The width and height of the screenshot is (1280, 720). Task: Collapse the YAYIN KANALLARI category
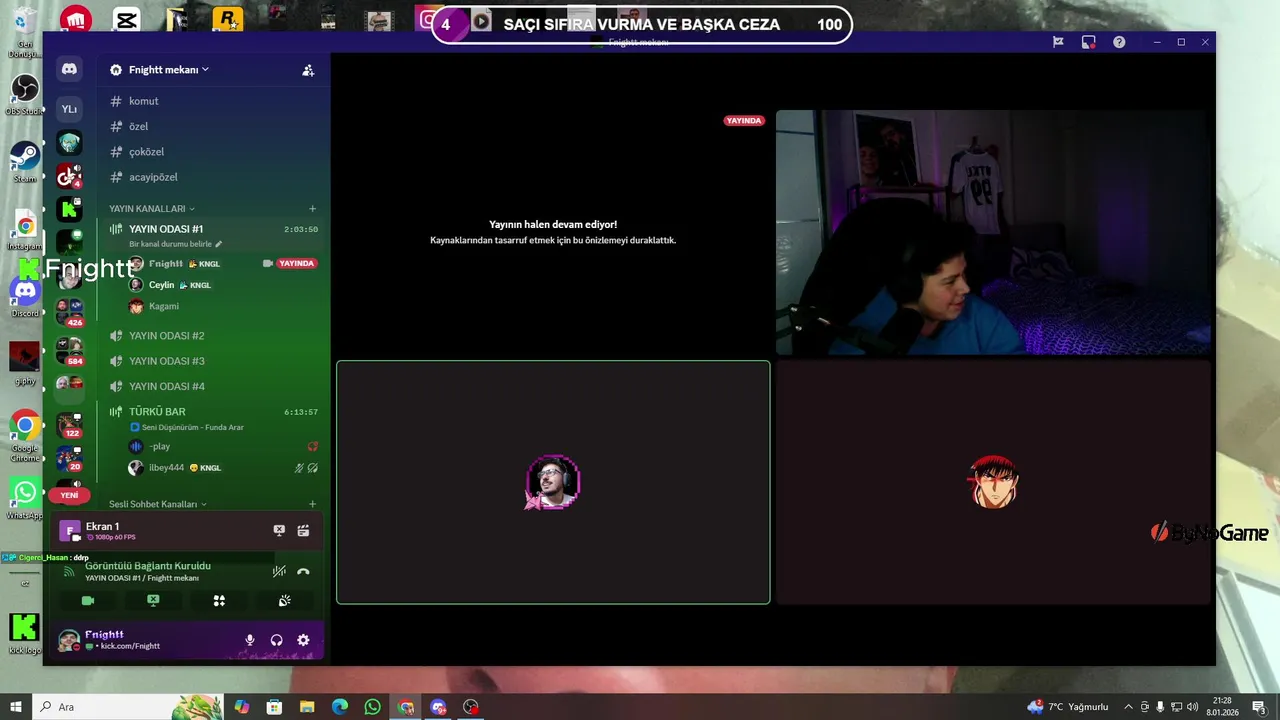(152, 209)
